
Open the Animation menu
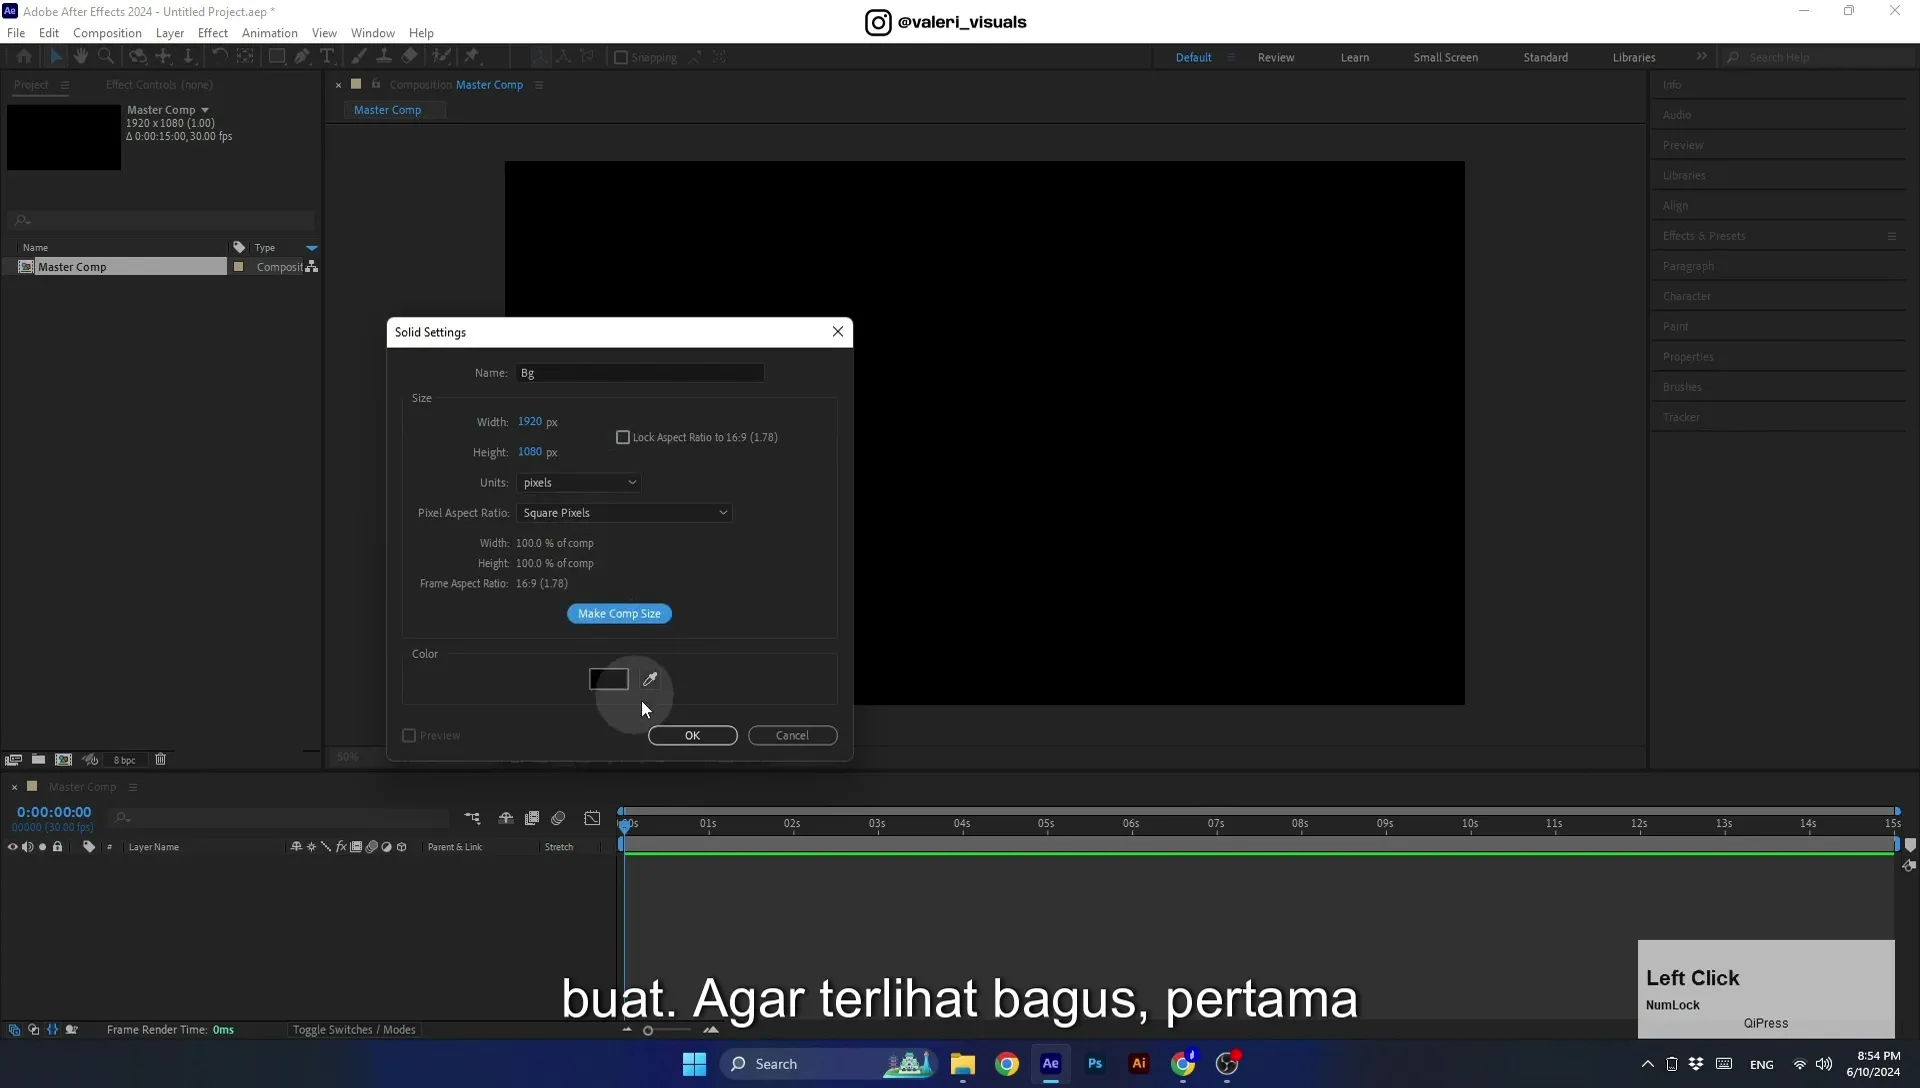[x=270, y=33]
